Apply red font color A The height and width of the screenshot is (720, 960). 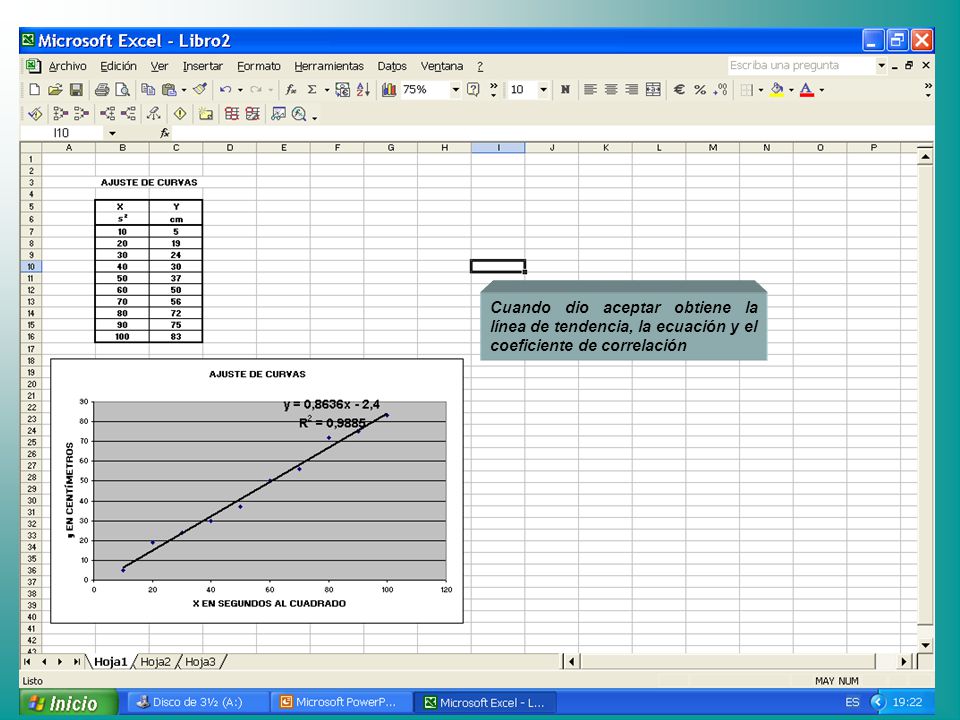[807, 90]
